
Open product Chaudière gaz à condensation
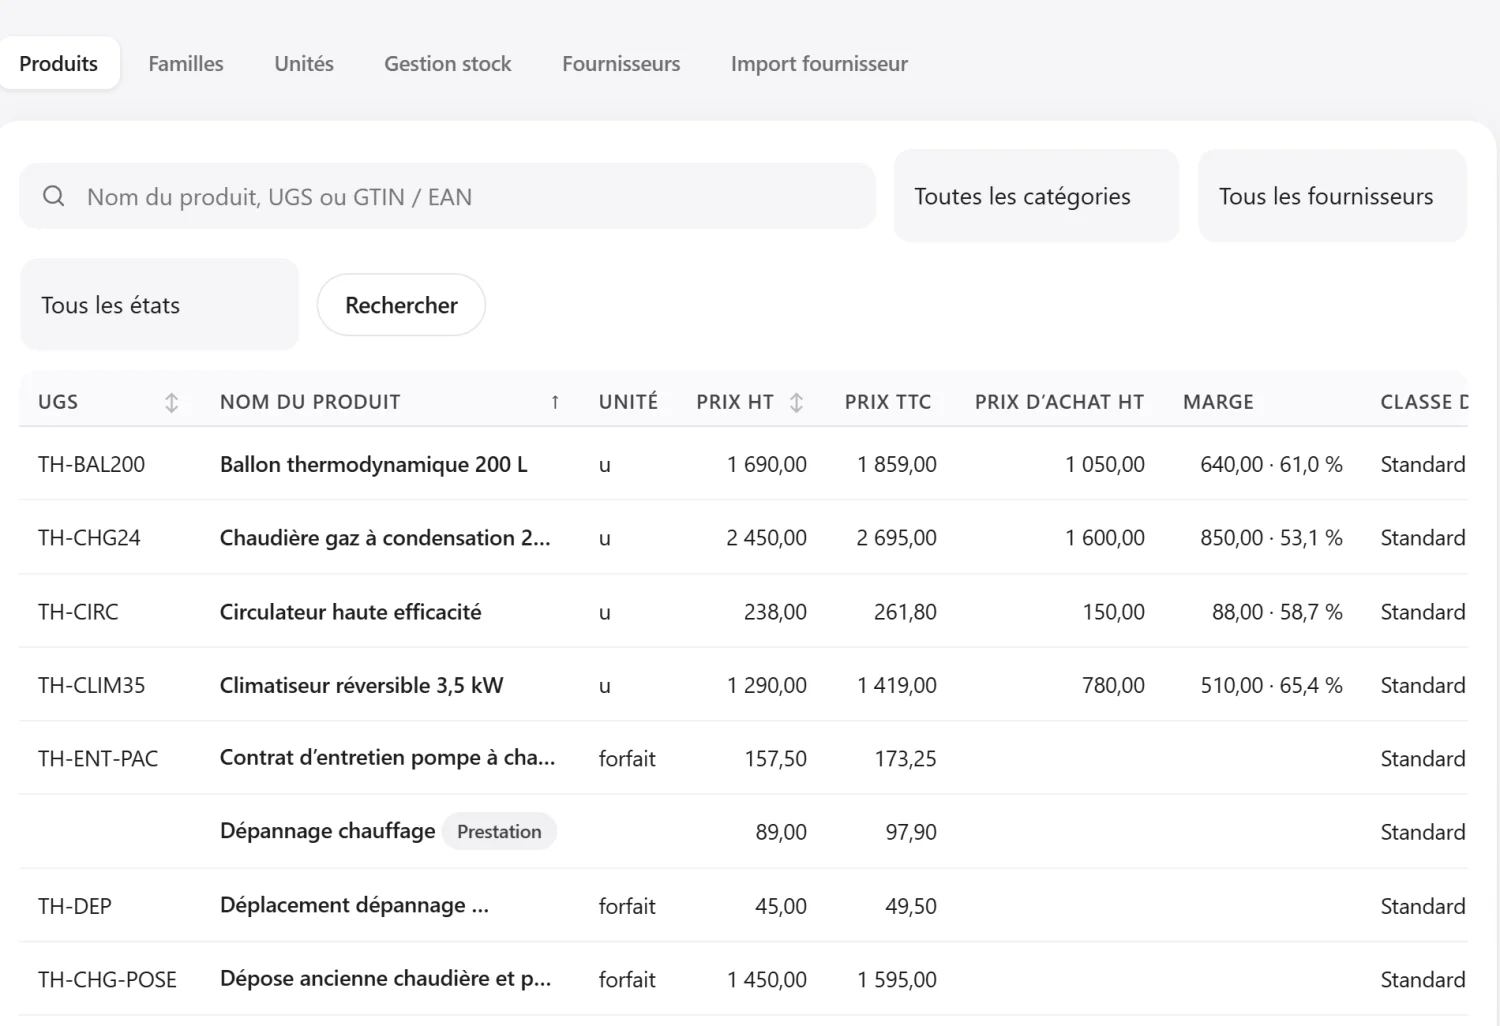pos(385,538)
